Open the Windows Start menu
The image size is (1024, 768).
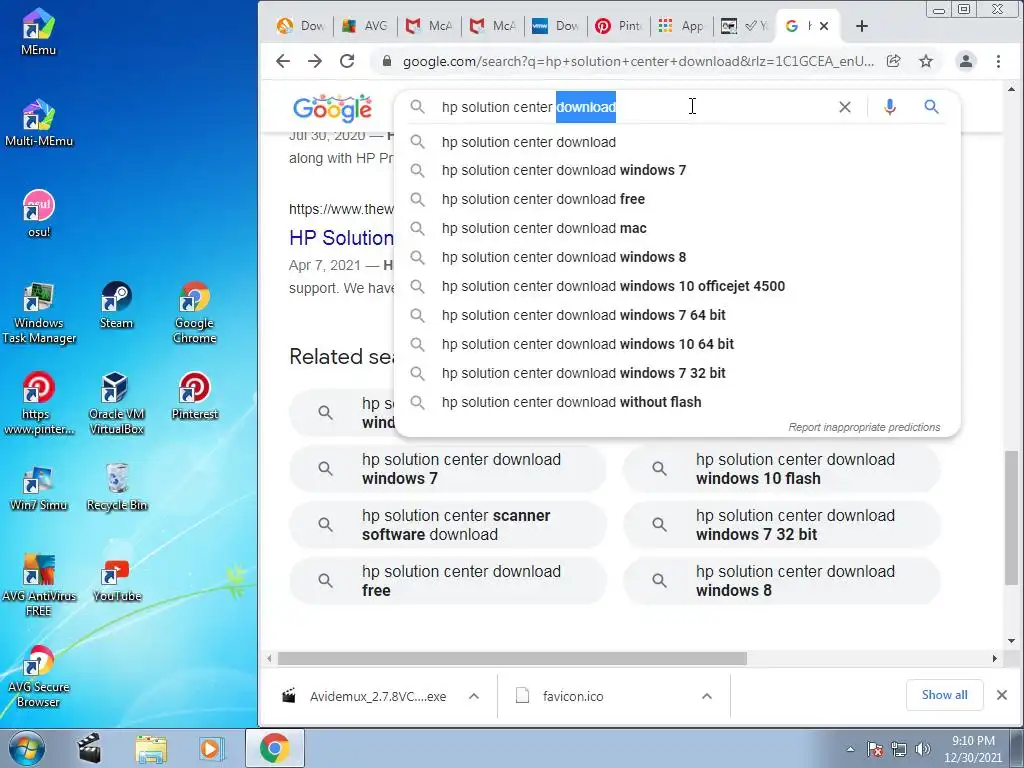pyautogui.click(x=25, y=748)
